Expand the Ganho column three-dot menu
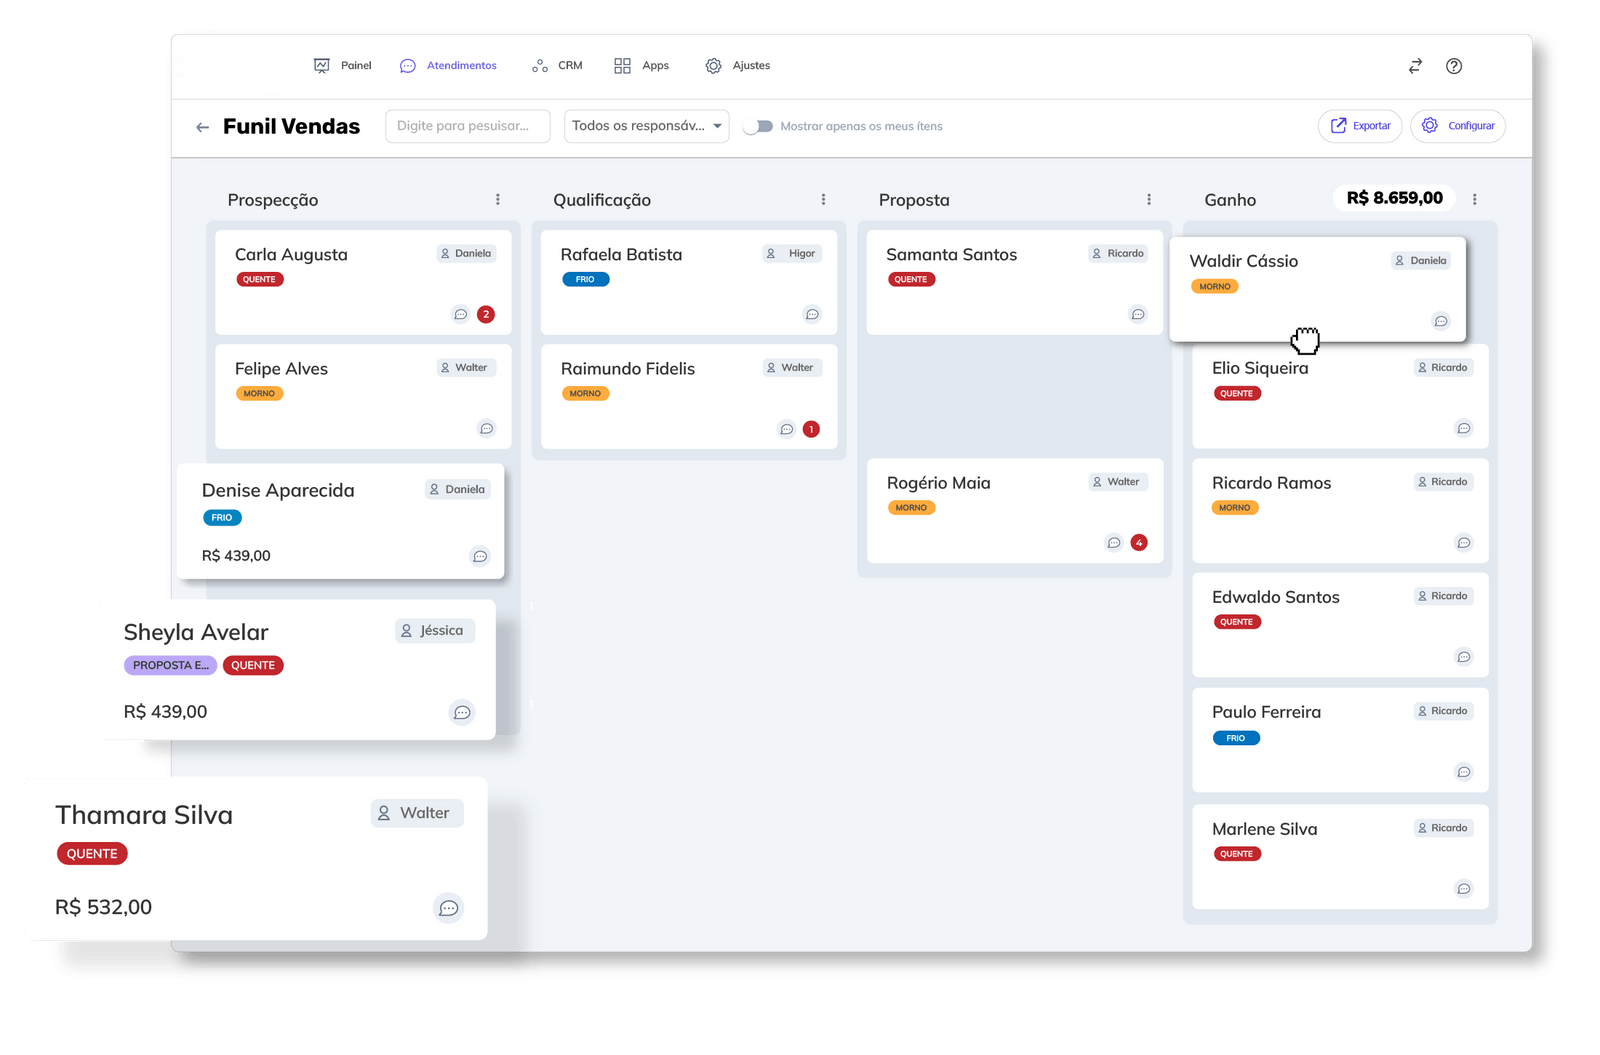1600x1055 pixels. [x=1474, y=200]
